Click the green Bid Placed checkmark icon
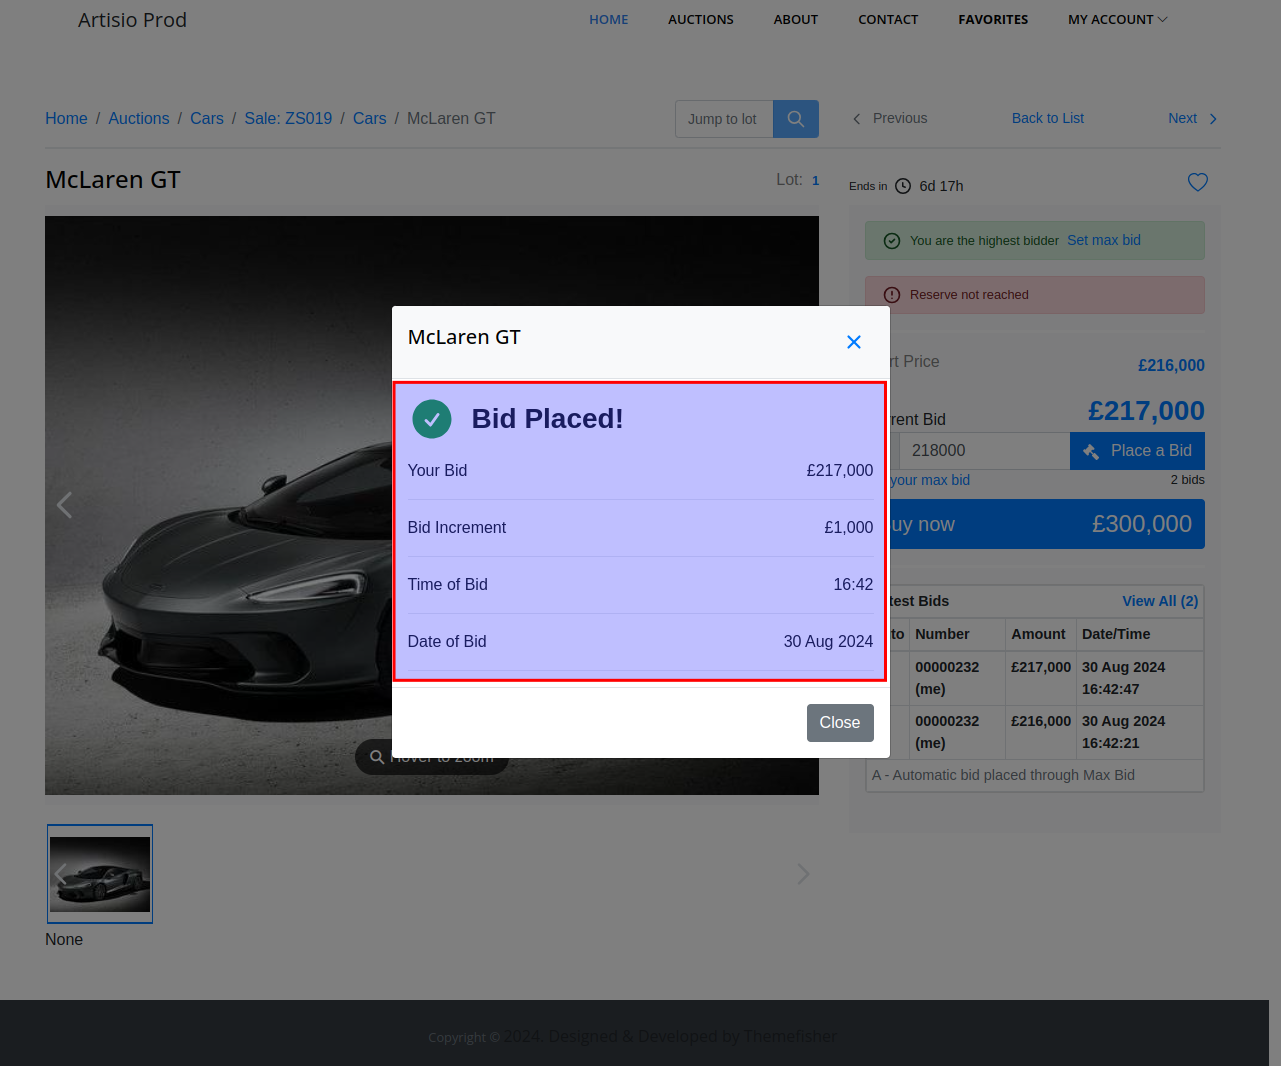Screen dimensions: 1281x1066 (432, 419)
